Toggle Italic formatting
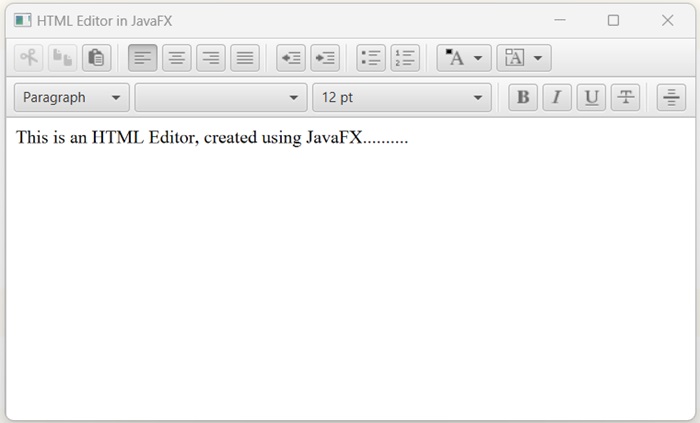The width and height of the screenshot is (700, 423). pos(557,97)
